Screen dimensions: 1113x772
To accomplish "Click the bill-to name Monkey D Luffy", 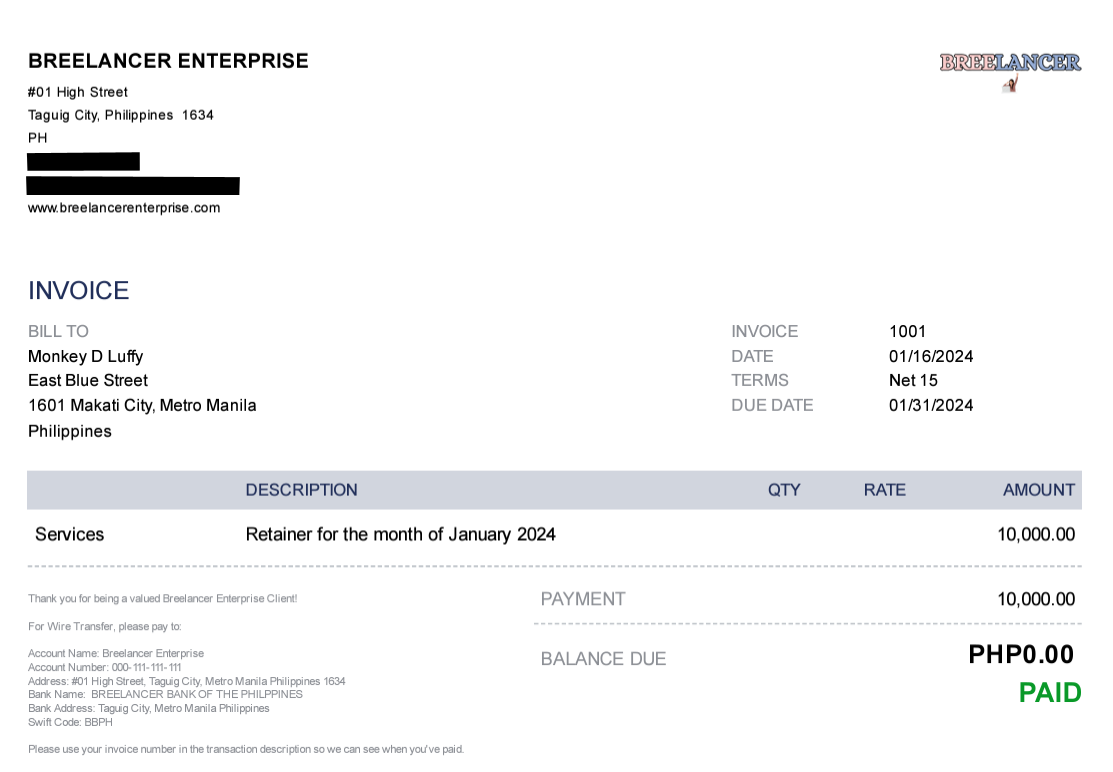I will click(x=85, y=356).
